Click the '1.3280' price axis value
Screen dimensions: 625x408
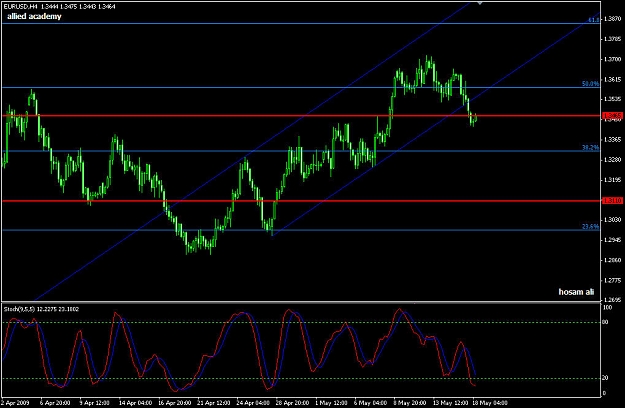(612, 160)
